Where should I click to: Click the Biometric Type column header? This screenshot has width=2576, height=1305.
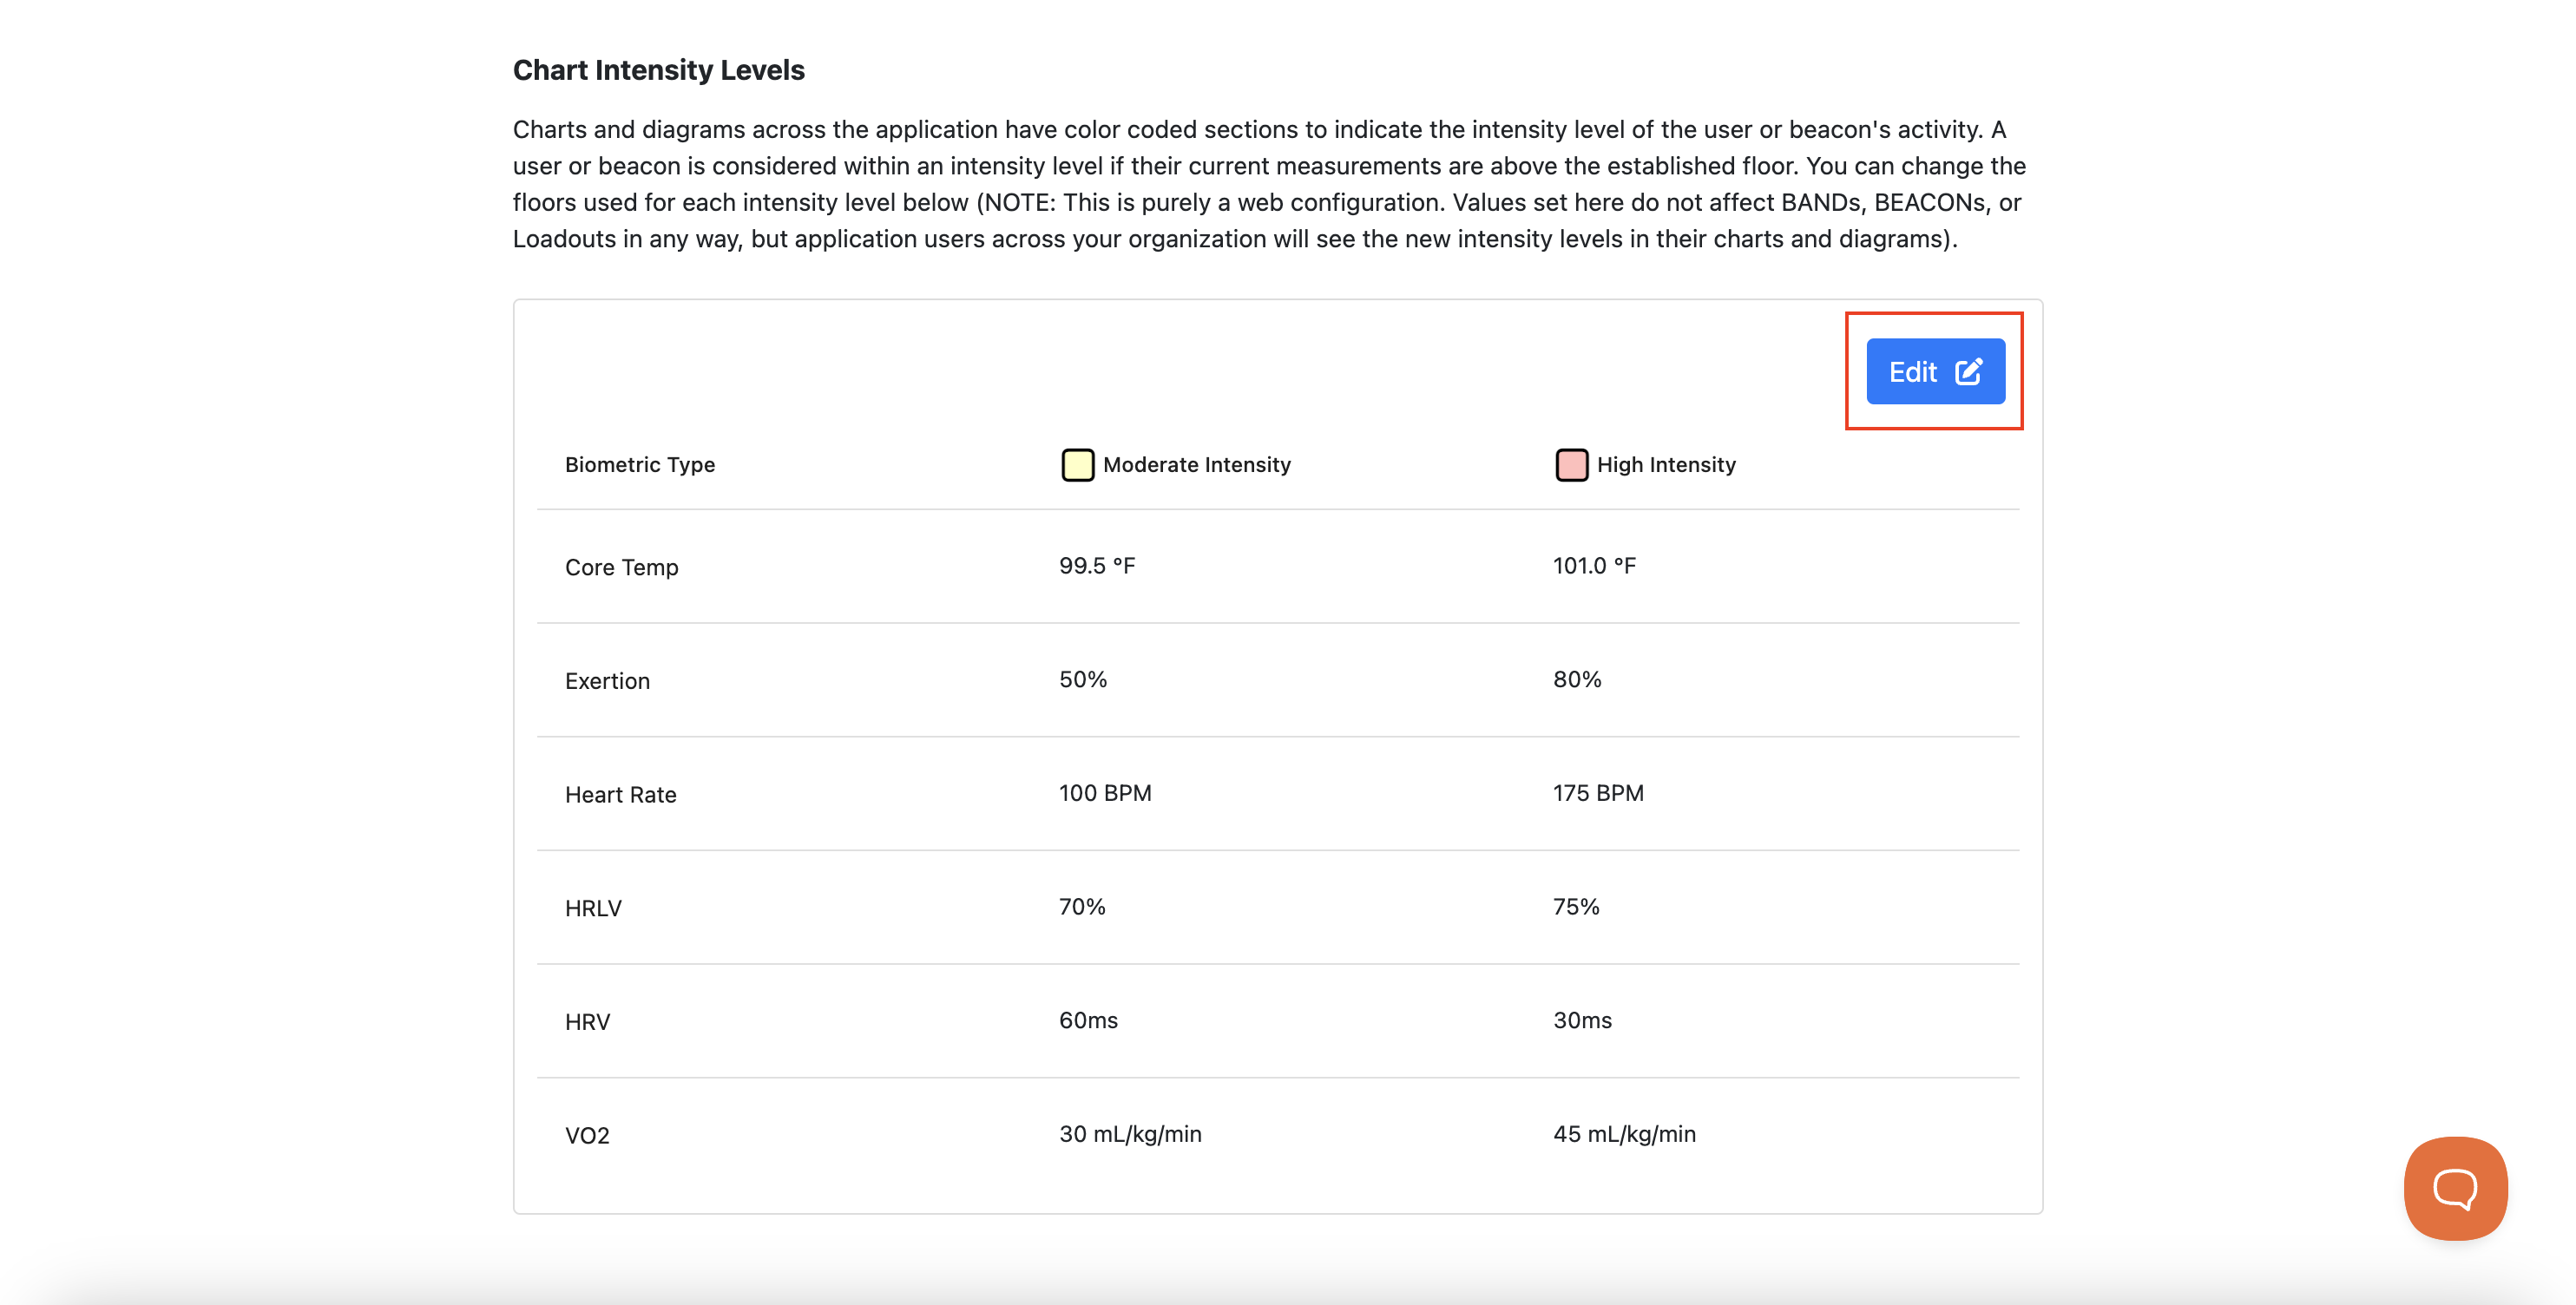[x=641, y=464]
